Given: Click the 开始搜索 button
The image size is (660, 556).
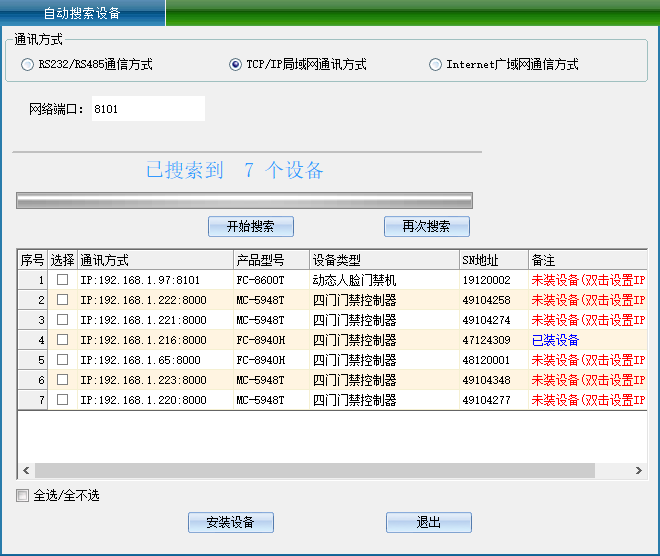Looking at the screenshot, I should click(250, 226).
